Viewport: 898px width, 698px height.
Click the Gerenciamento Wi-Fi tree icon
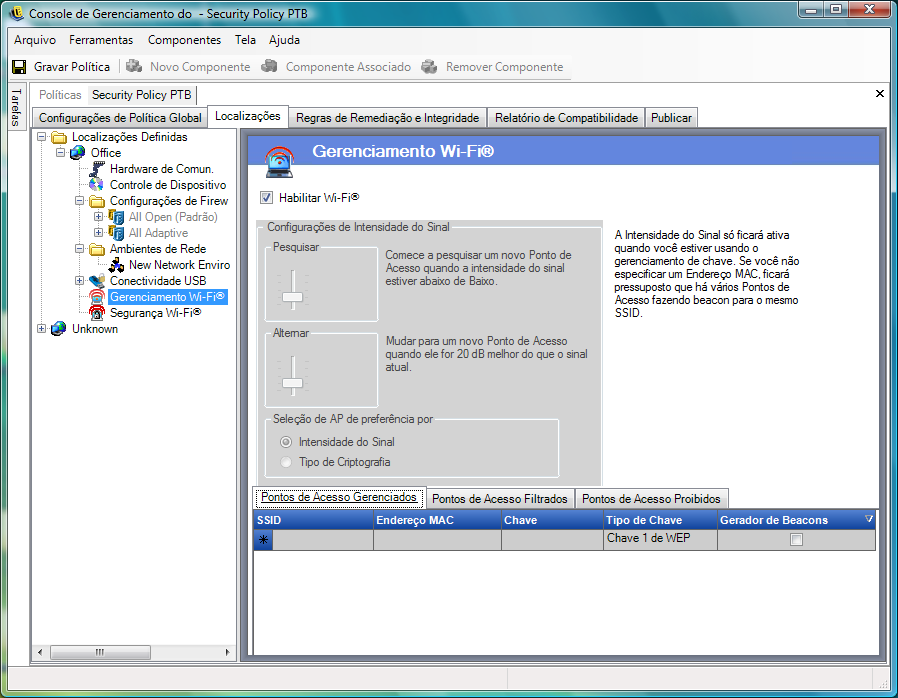97,297
